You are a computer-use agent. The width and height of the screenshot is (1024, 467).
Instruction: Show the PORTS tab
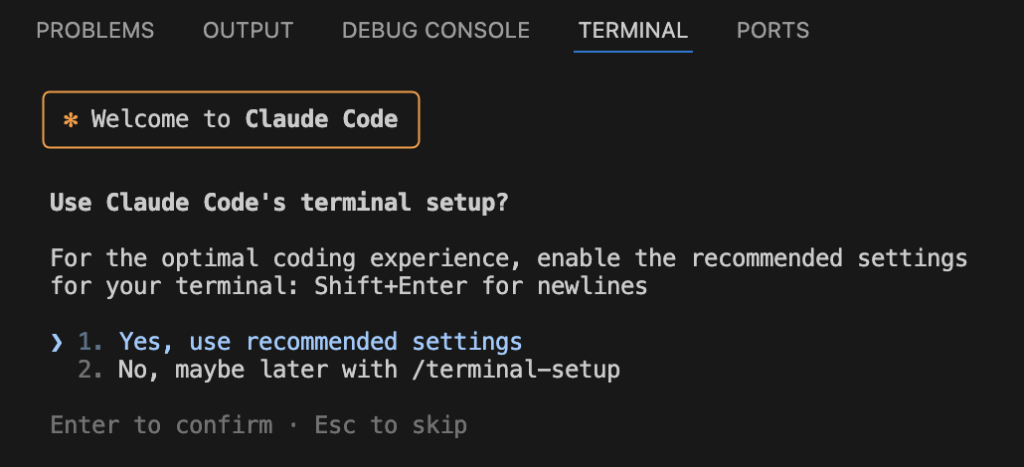(x=772, y=31)
